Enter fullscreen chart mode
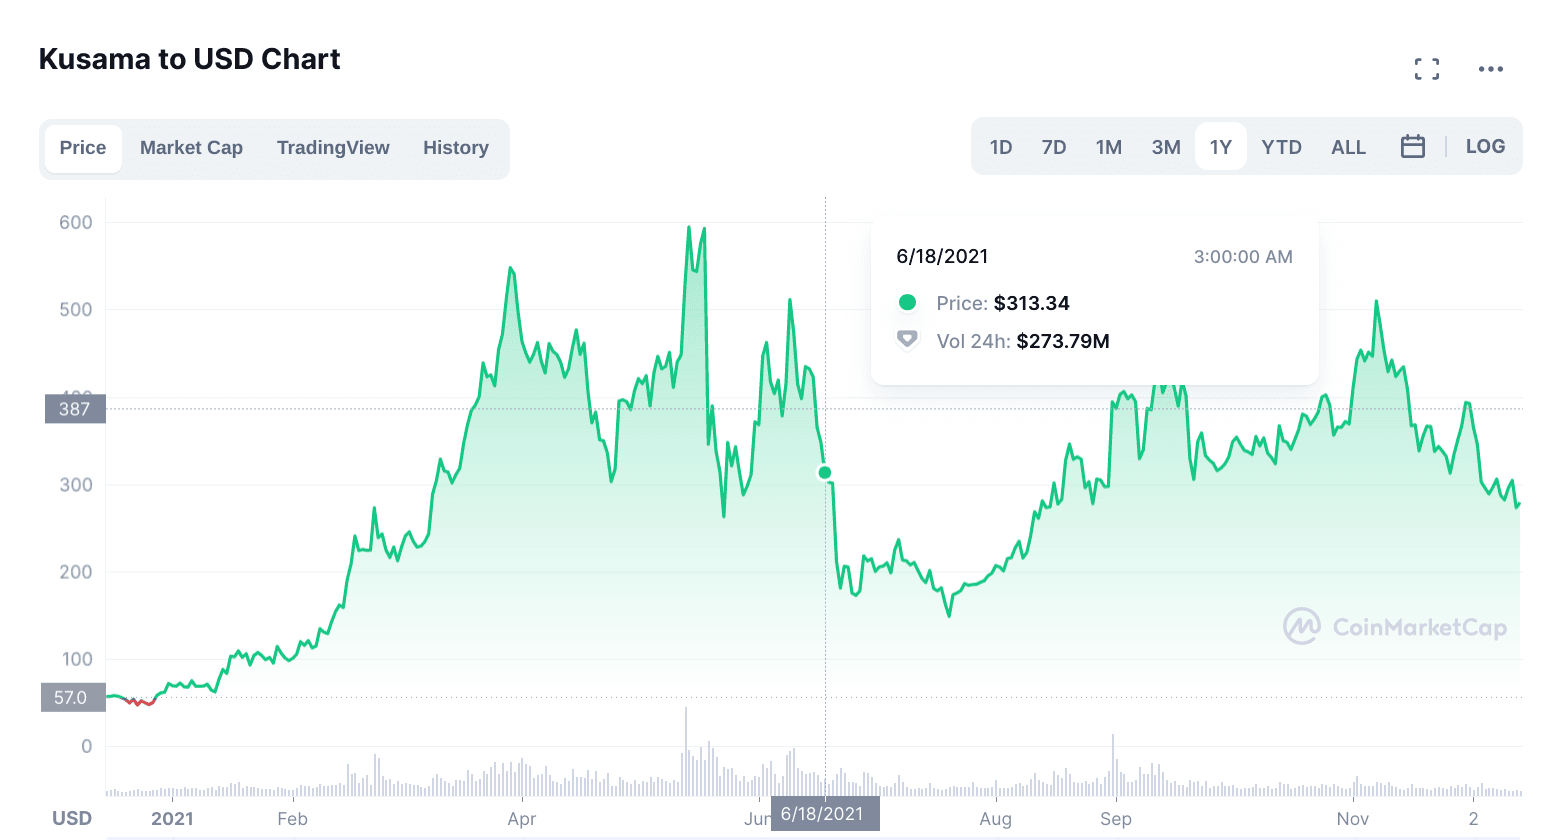Image resolution: width=1561 pixels, height=840 pixels. coord(1427,69)
